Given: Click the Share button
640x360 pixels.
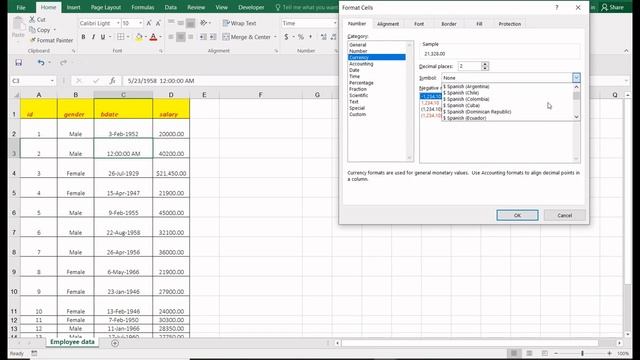Looking at the screenshot, I should (612, 7).
